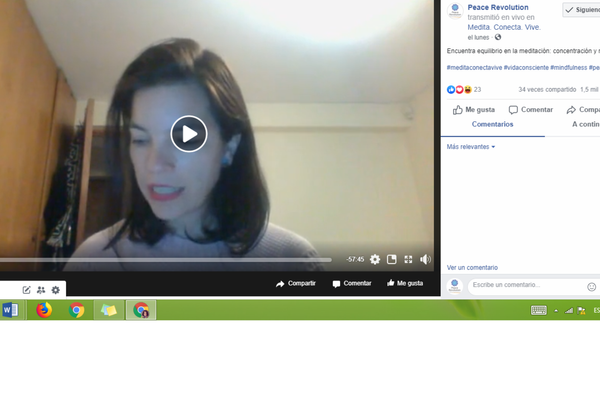The width and height of the screenshot is (600, 400).
Task: Click Comentar below the video
Action: 352,284
